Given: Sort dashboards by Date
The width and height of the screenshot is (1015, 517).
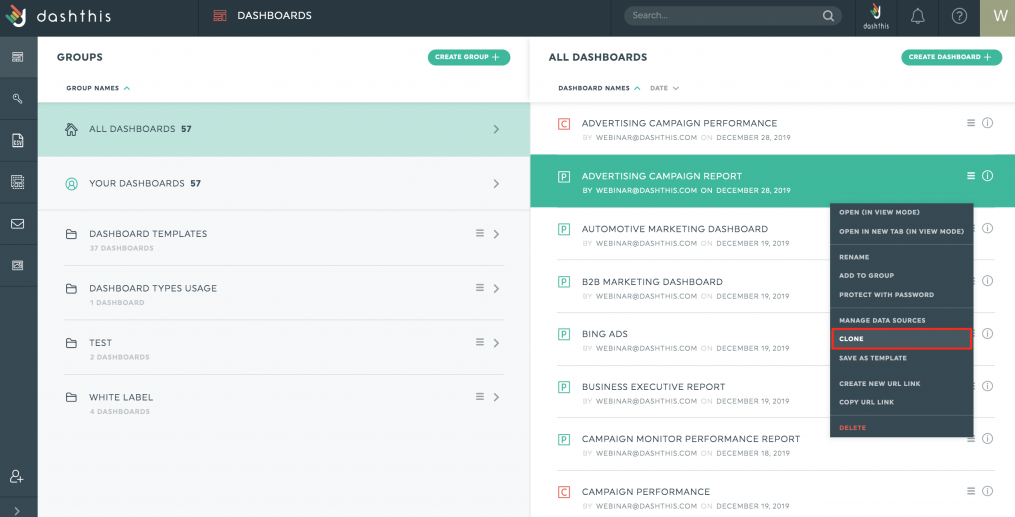Looking at the screenshot, I should [664, 88].
